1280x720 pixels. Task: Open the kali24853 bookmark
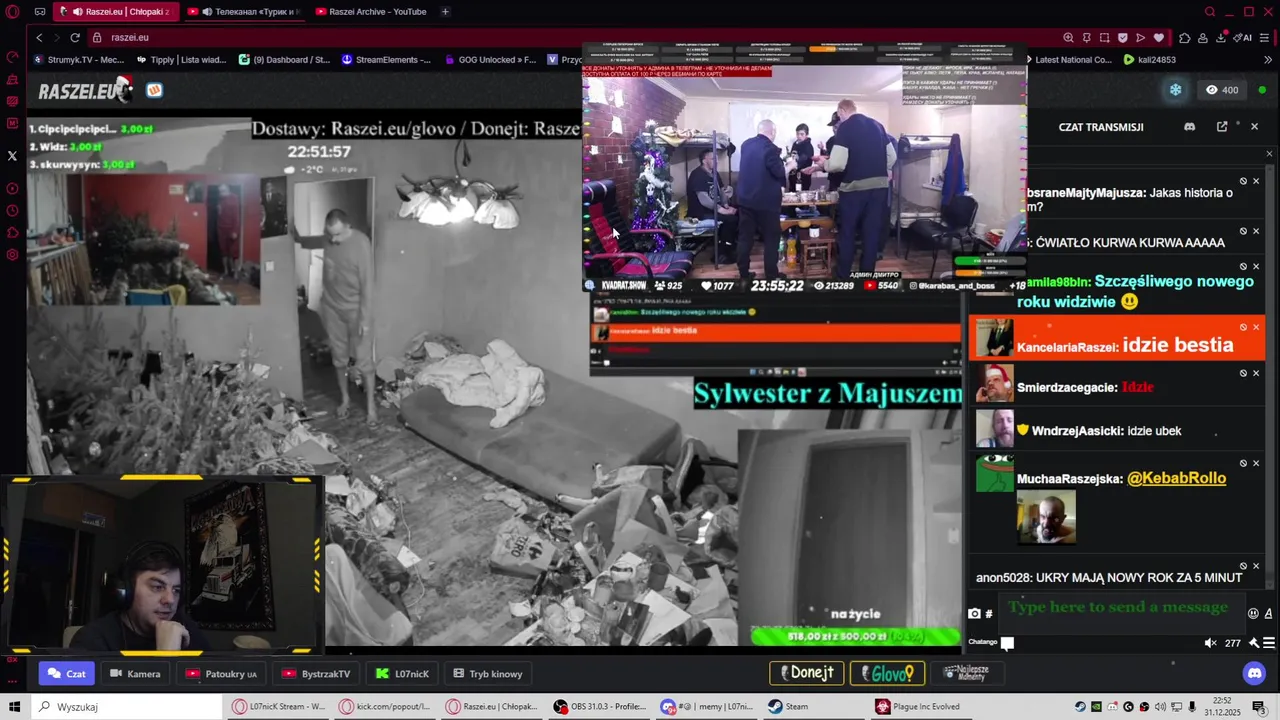click(1149, 60)
